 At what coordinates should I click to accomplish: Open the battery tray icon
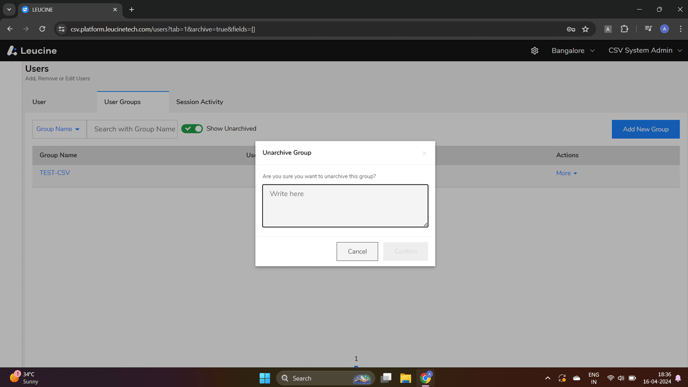[x=632, y=378]
